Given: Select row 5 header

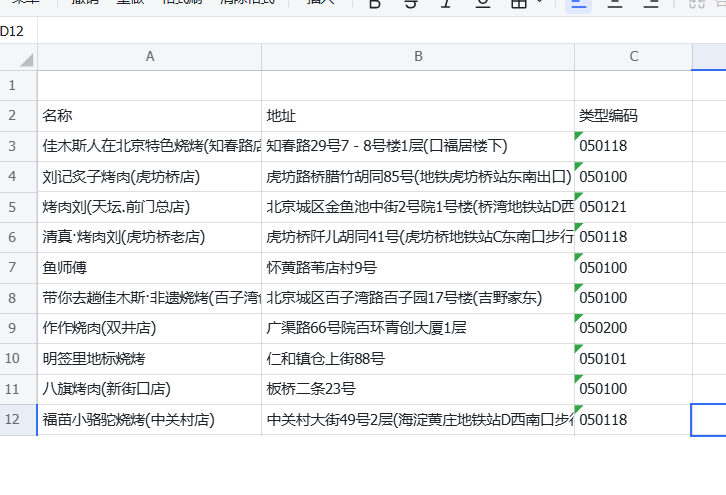Looking at the screenshot, I should click(x=19, y=207).
